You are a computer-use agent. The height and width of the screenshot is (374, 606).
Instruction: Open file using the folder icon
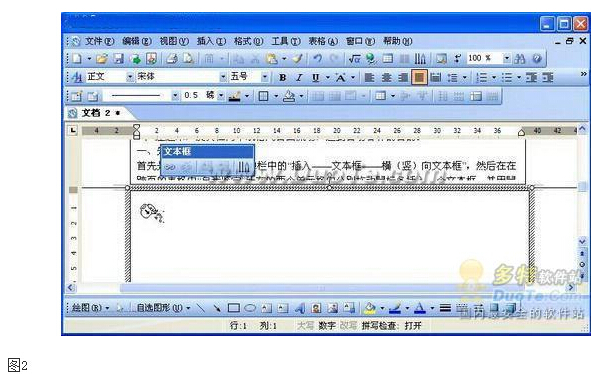(x=102, y=59)
